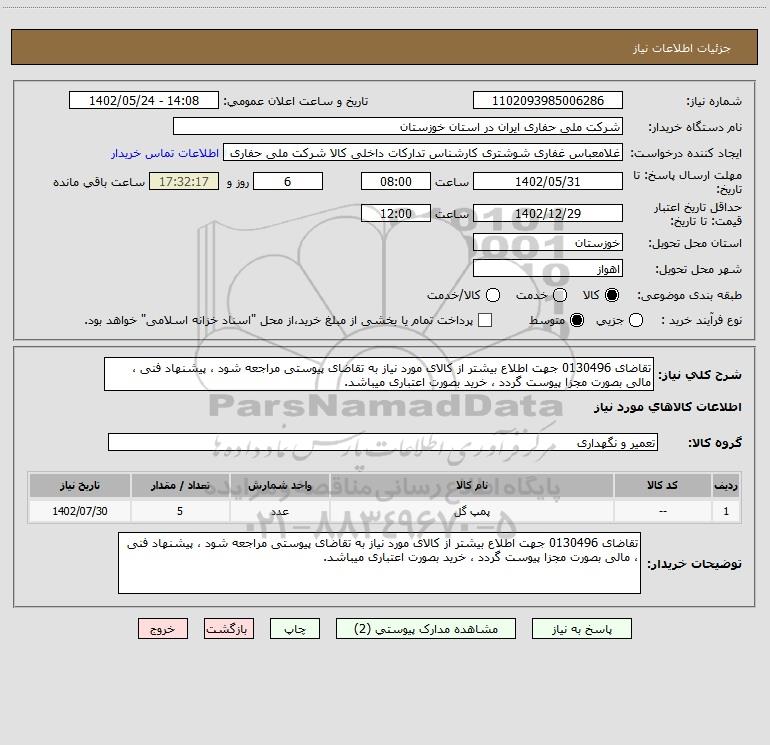Click the تاریخ نیاز column header
The width and height of the screenshot is (770, 745).
pos(80,486)
